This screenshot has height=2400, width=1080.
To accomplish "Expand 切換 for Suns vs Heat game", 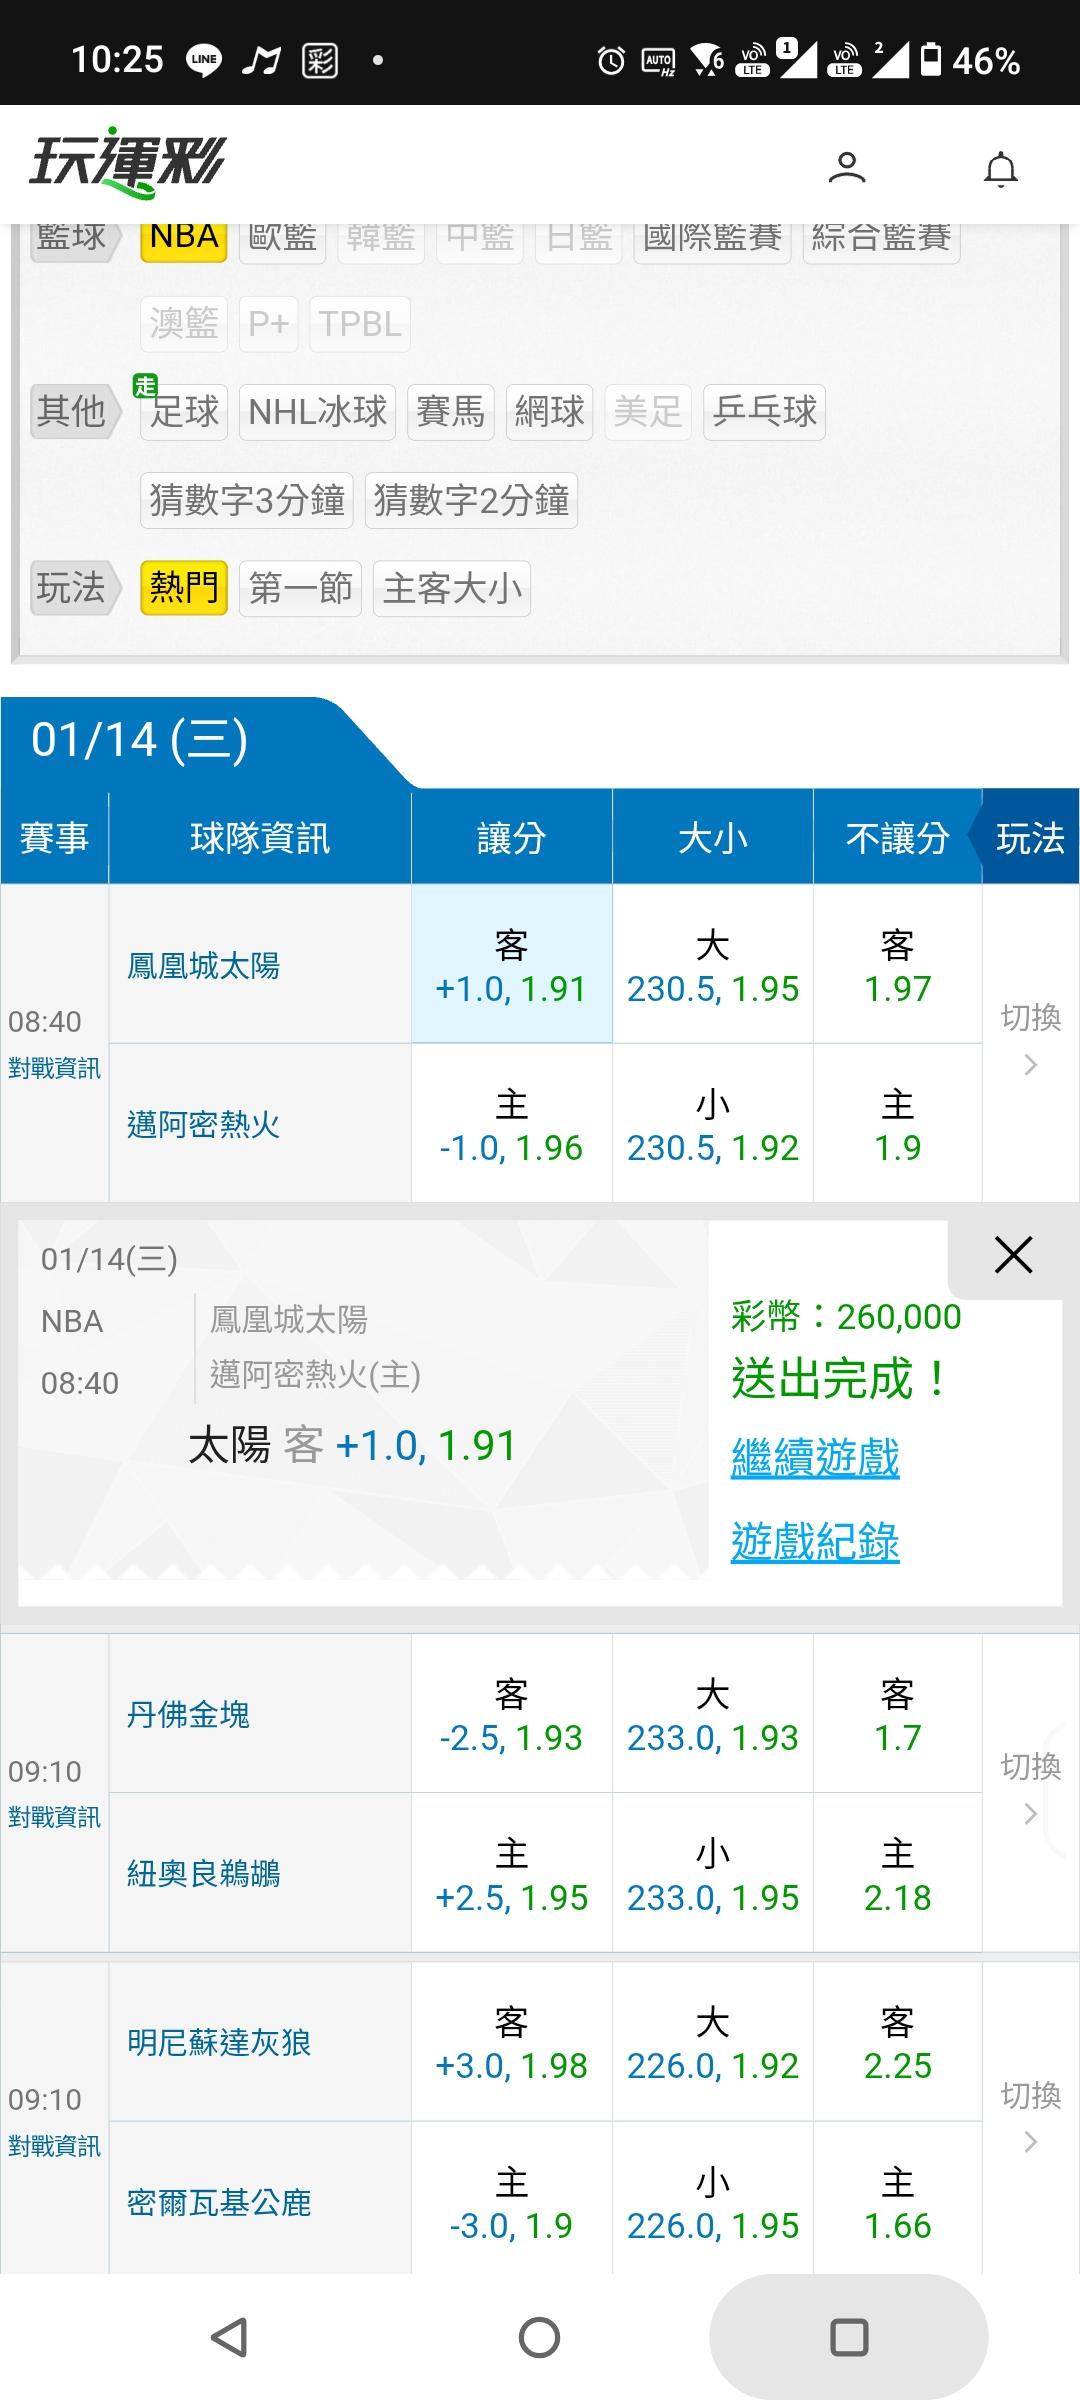I will [x=1031, y=1040].
